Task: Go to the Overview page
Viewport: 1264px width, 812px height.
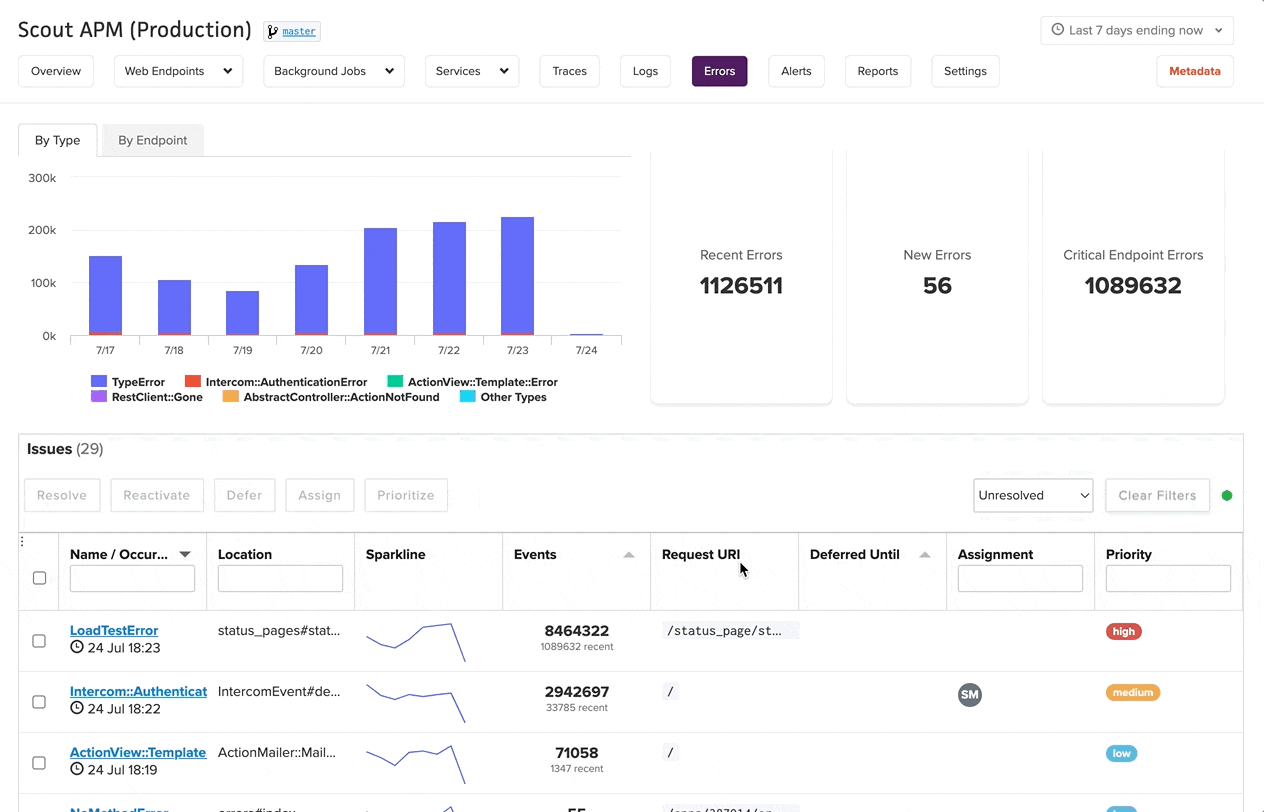Action: 56,71
